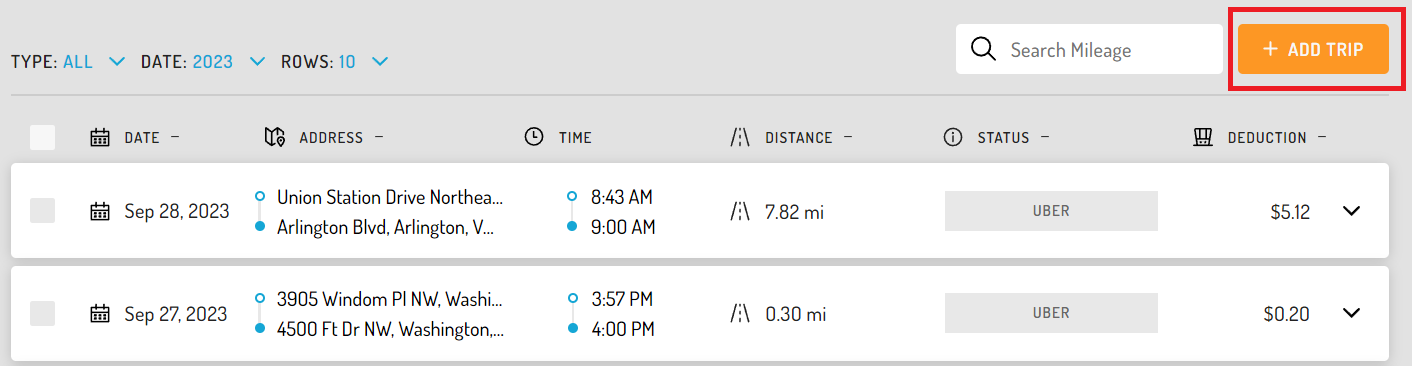This screenshot has width=1412, height=366.
Task: Select the Sep 28, 2023 trip checkbox
Action: pos(42,210)
